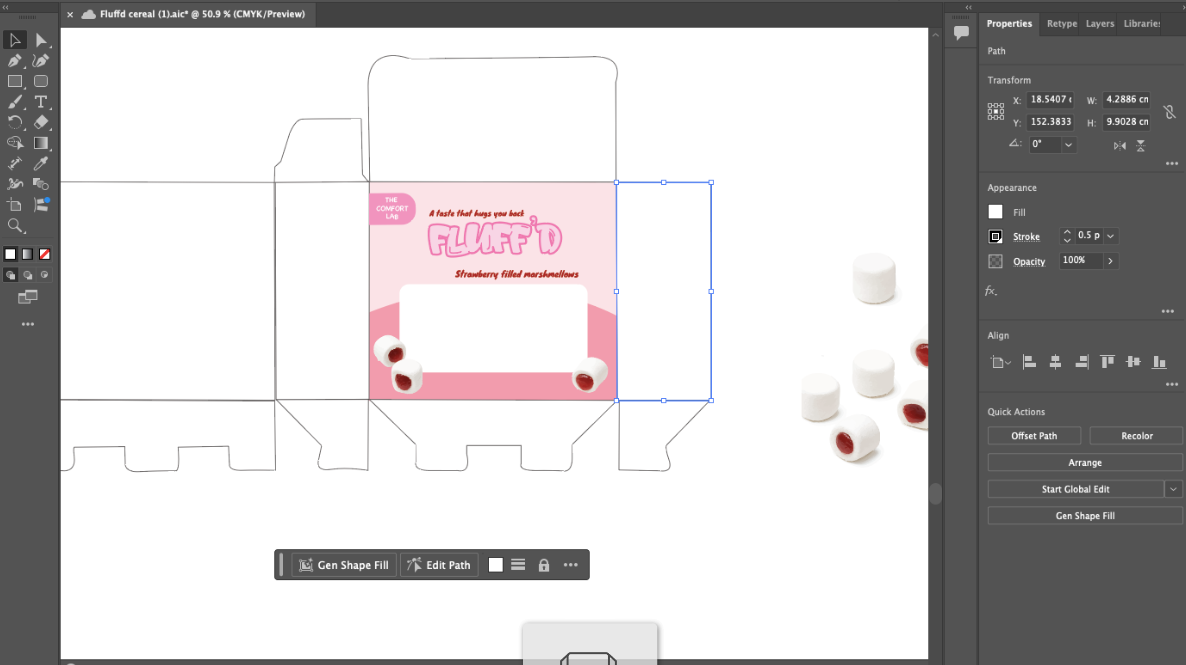This screenshot has height=665, width=1186.
Task: Select the Rounded Rectangle tool
Action: pyautogui.click(x=41, y=81)
